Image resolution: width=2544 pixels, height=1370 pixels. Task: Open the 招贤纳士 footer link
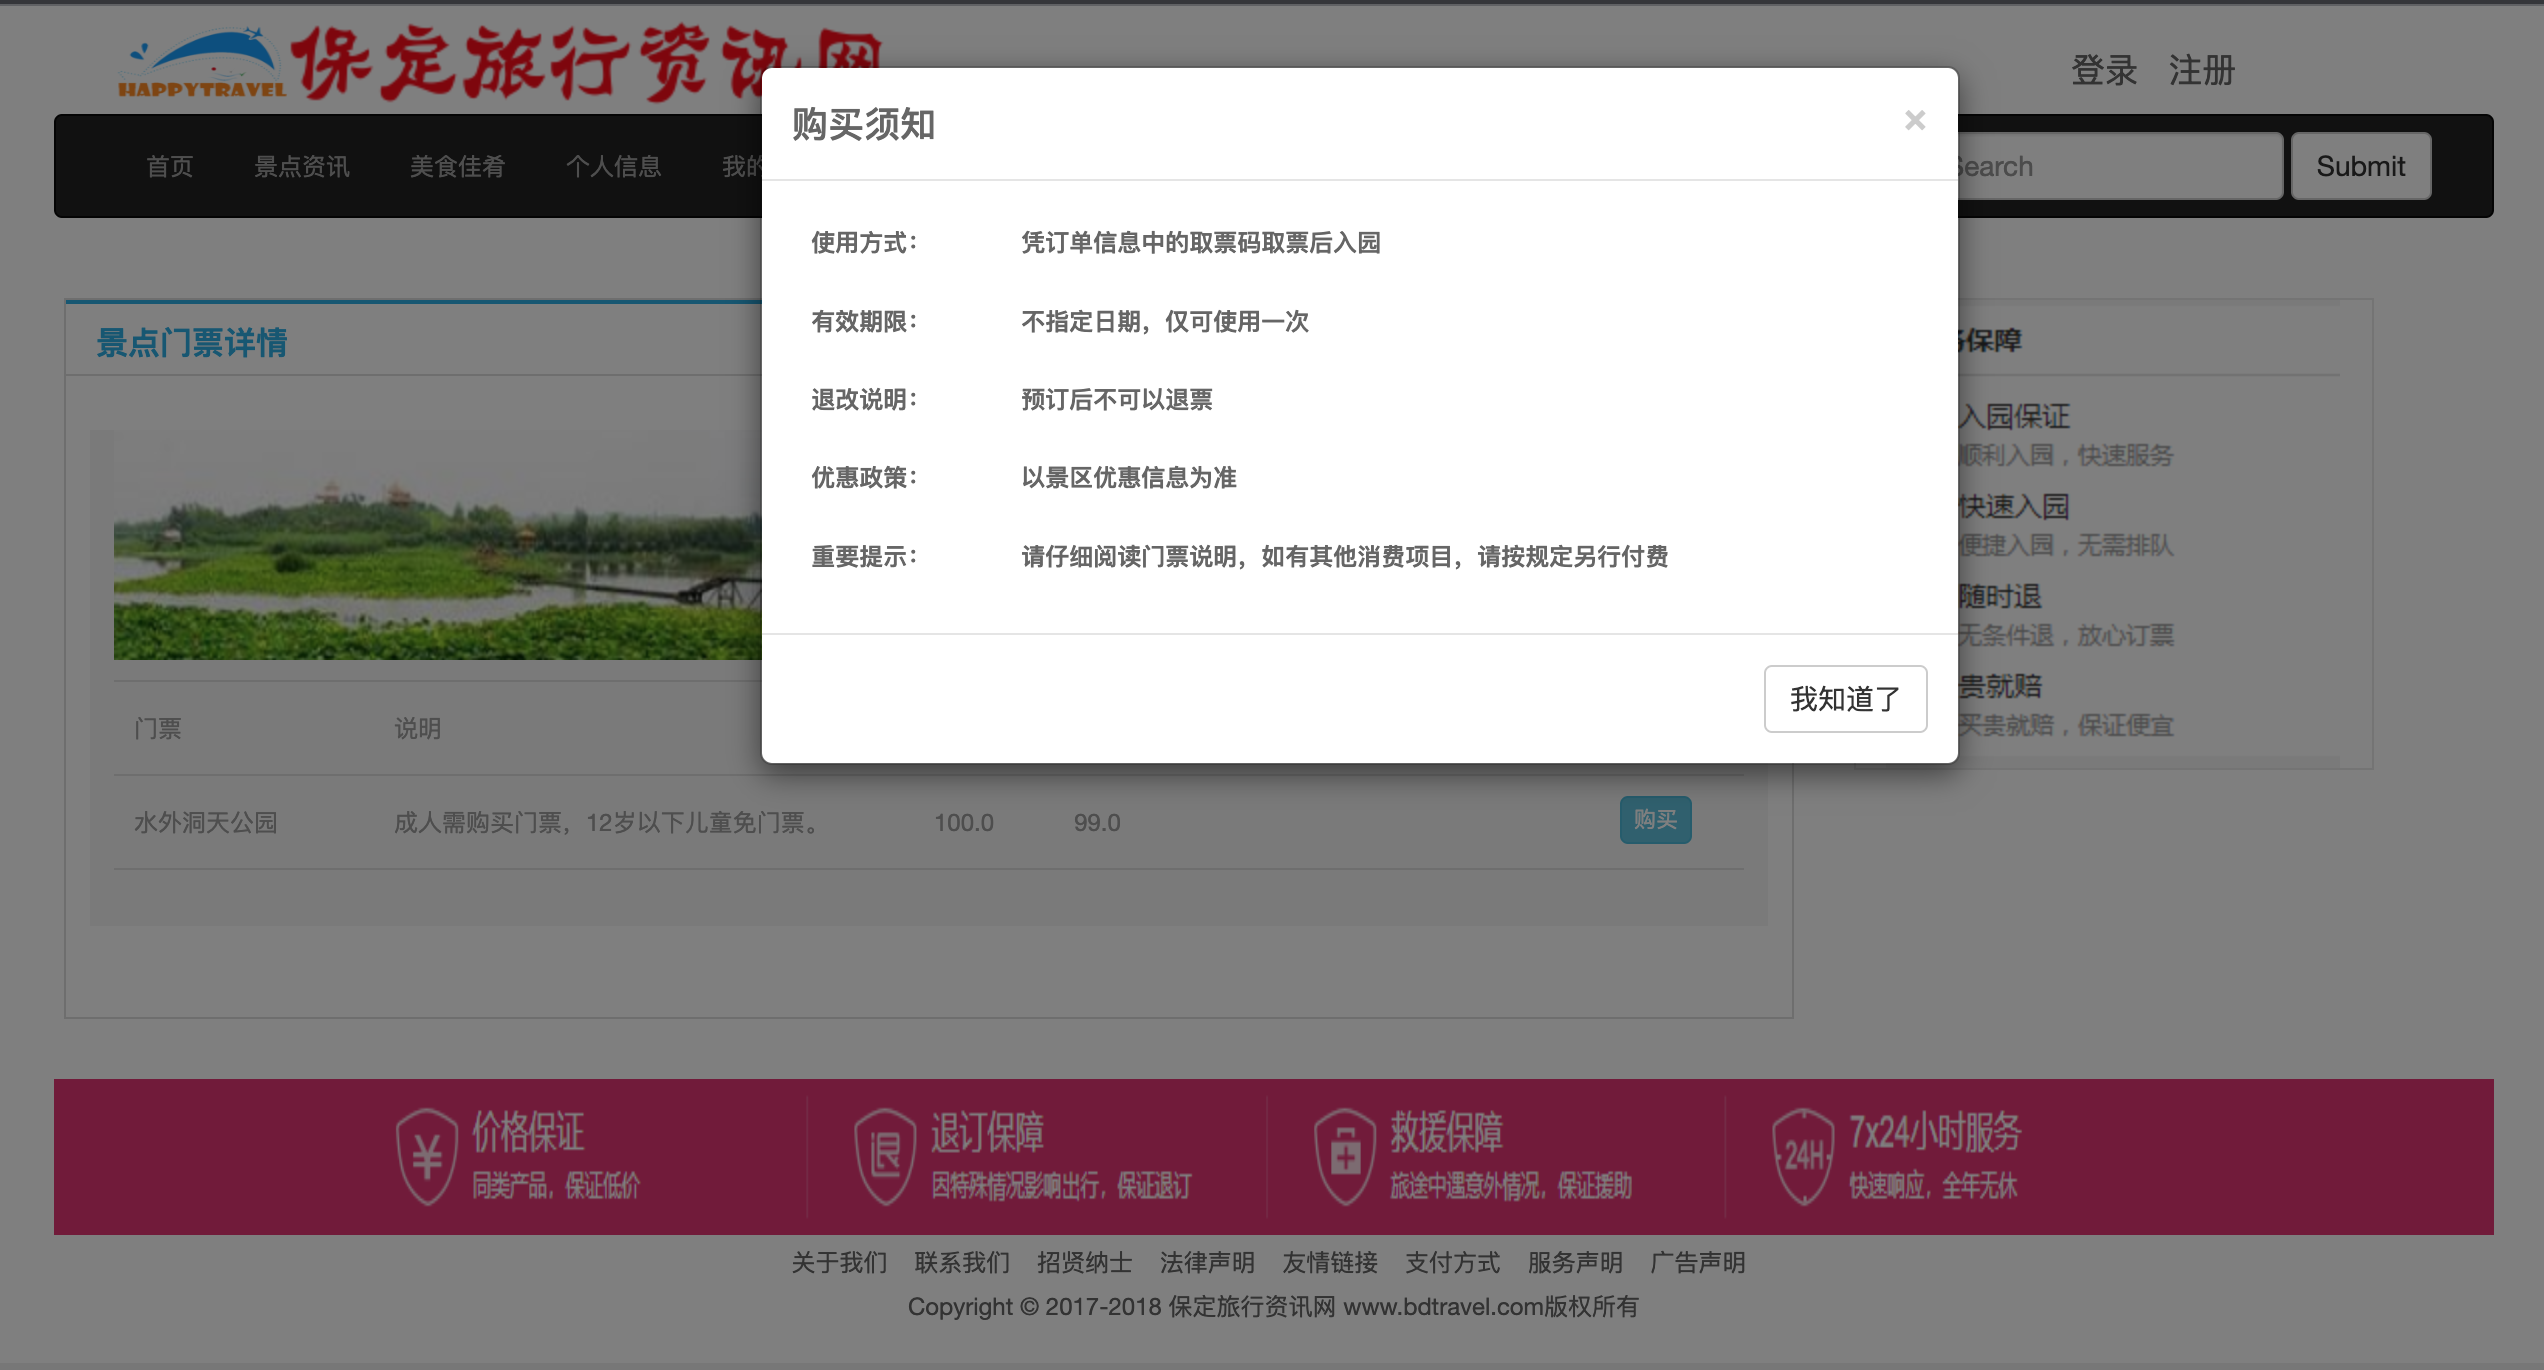pos(1085,1263)
